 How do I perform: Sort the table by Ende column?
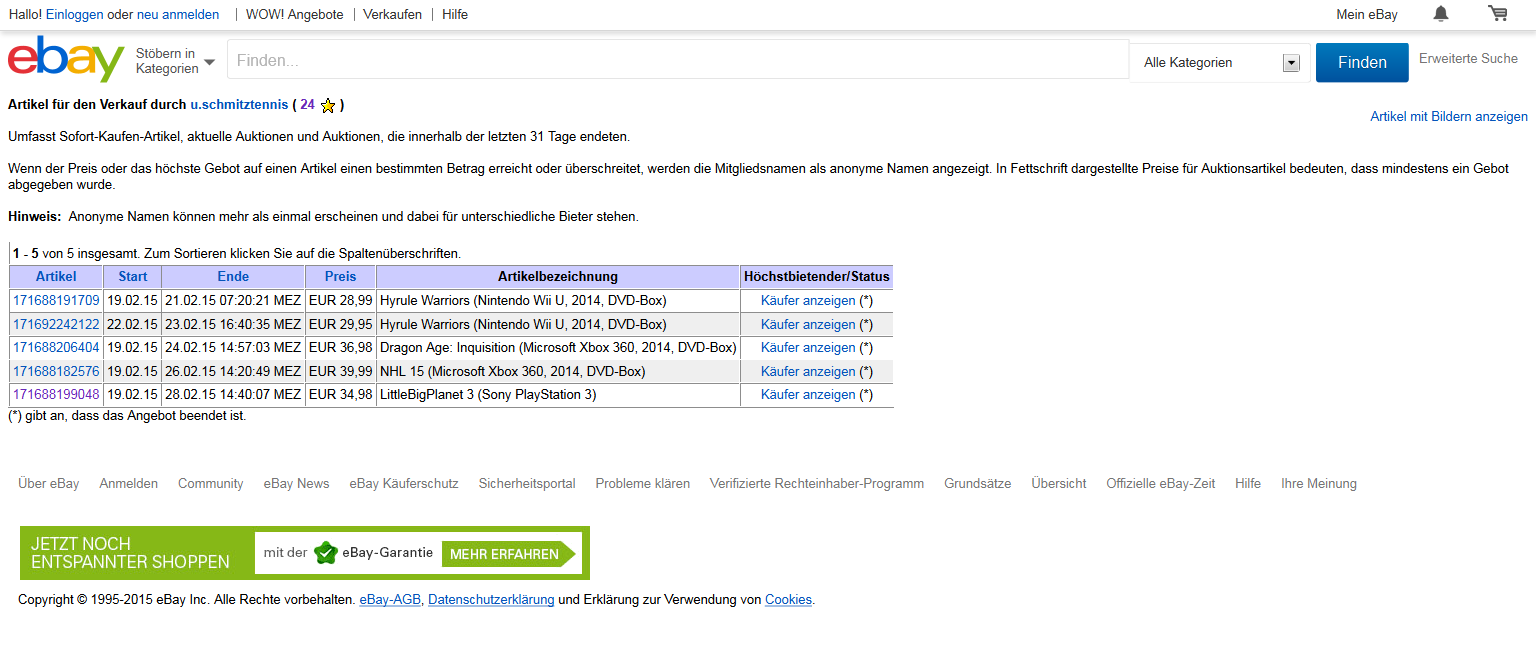pyautogui.click(x=233, y=277)
